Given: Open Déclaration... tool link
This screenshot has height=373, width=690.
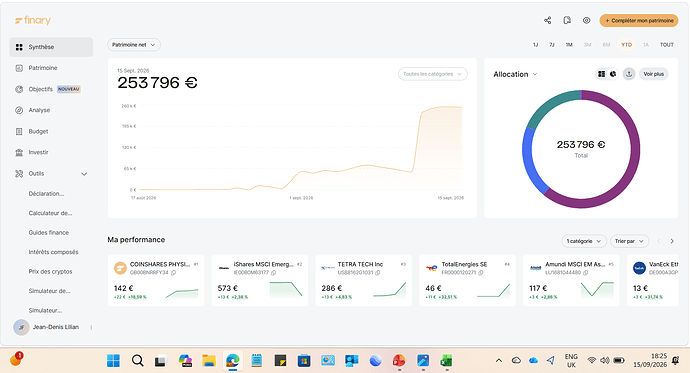Looking at the screenshot, I should [x=46, y=194].
